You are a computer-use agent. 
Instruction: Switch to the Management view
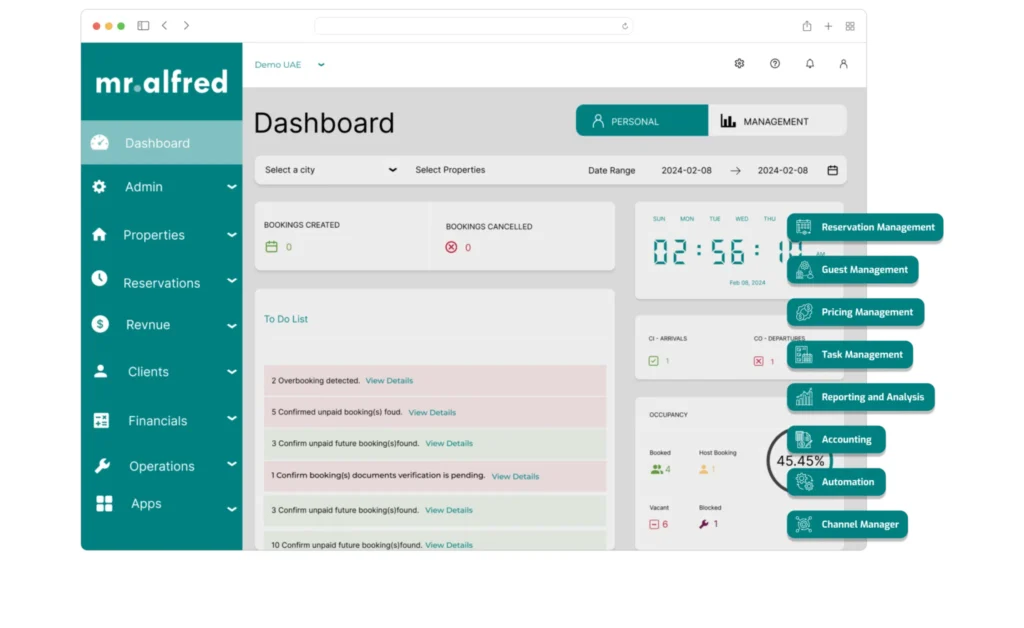coord(776,121)
